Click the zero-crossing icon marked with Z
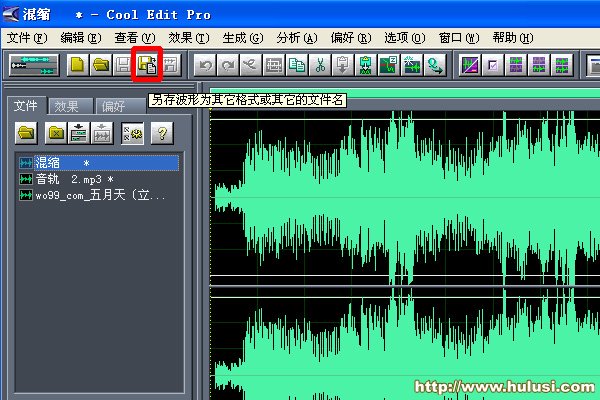600x400 pixels. point(389,65)
